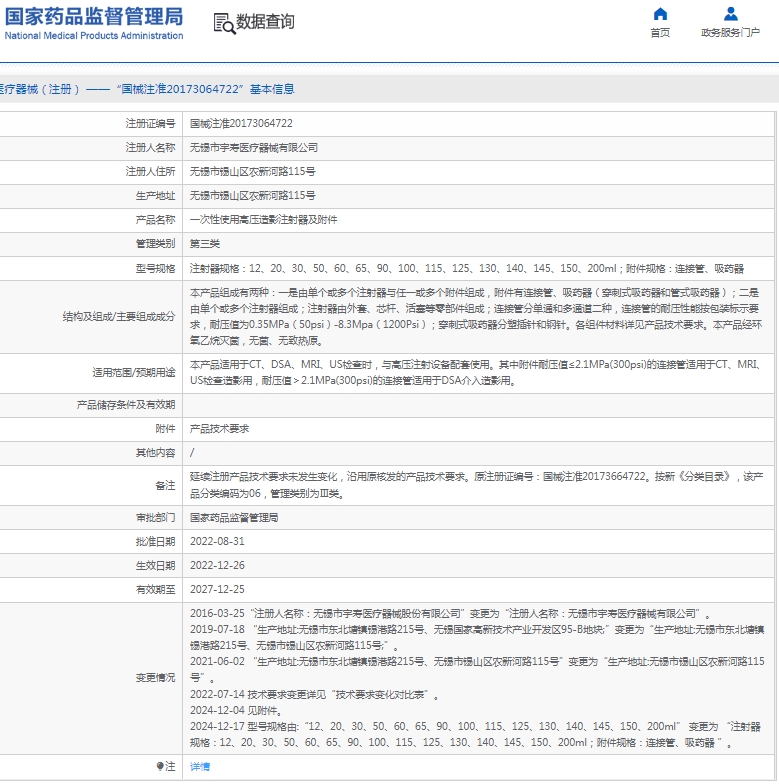Click the 审批部门 label
This screenshot has width=779, height=784.
tap(156, 518)
